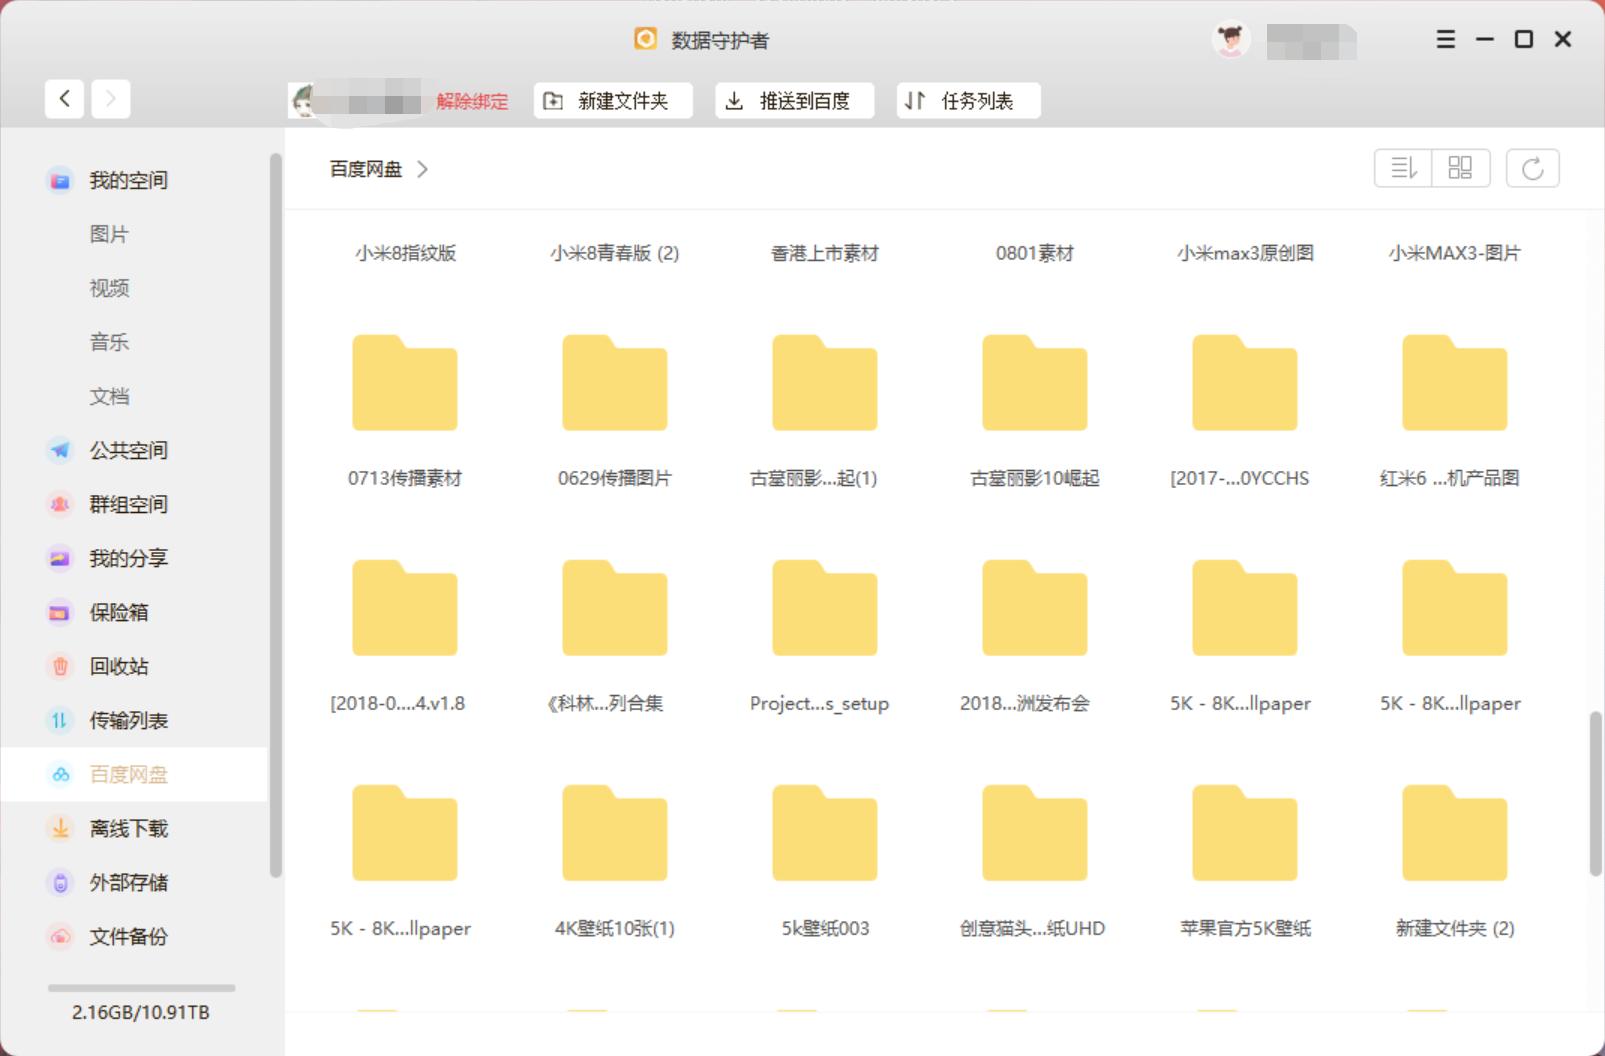Image resolution: width=1605 pixels, height=1056 pixels.
Task: Open 外部存储 in the sidebar
Action: pos(129,882)
